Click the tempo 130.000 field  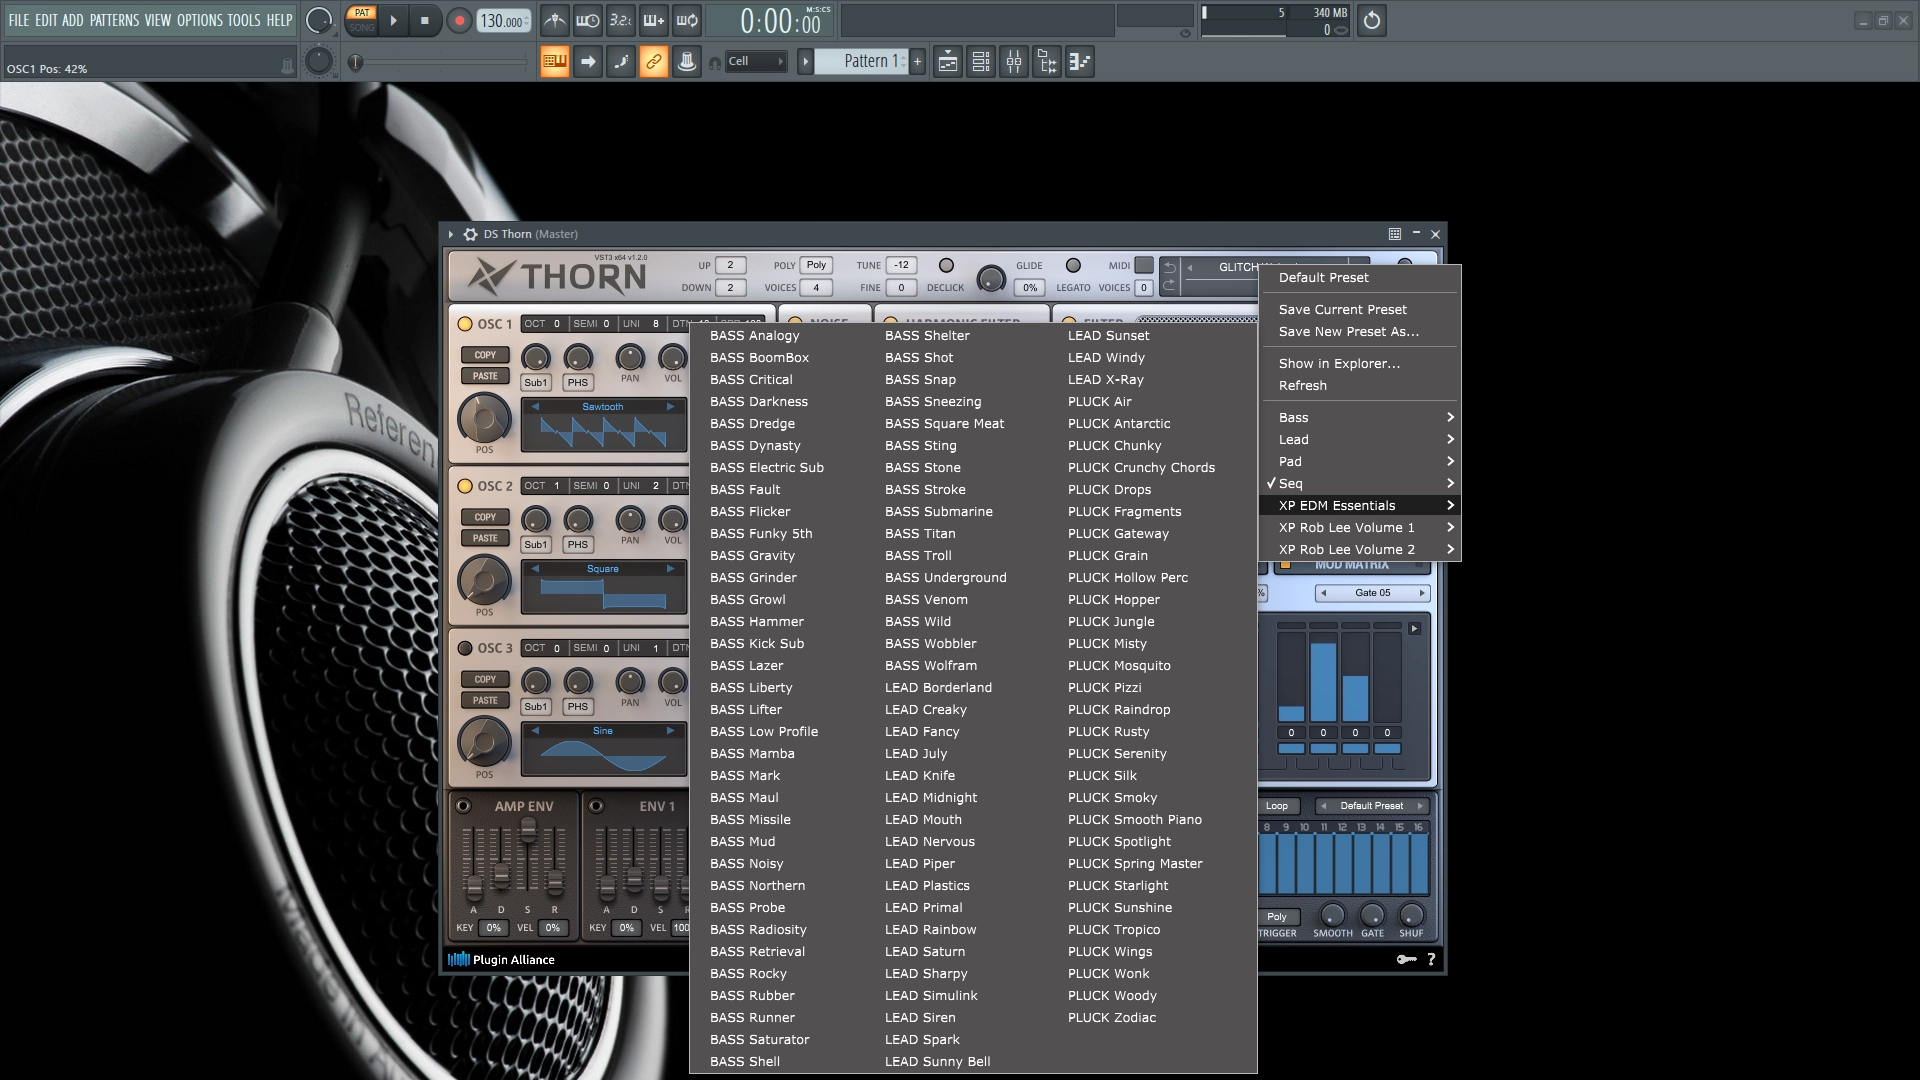pyautogui.click(x=503, y=20)
